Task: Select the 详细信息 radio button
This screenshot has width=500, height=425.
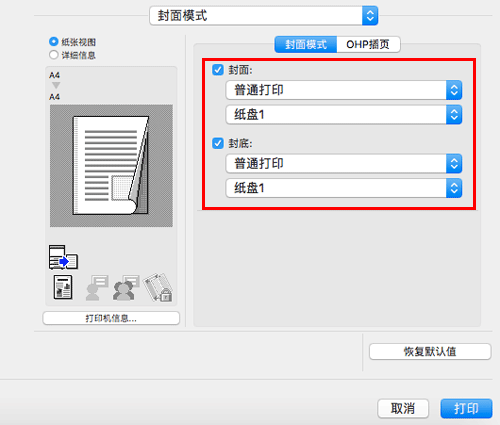Action: (x=53, y=55)
